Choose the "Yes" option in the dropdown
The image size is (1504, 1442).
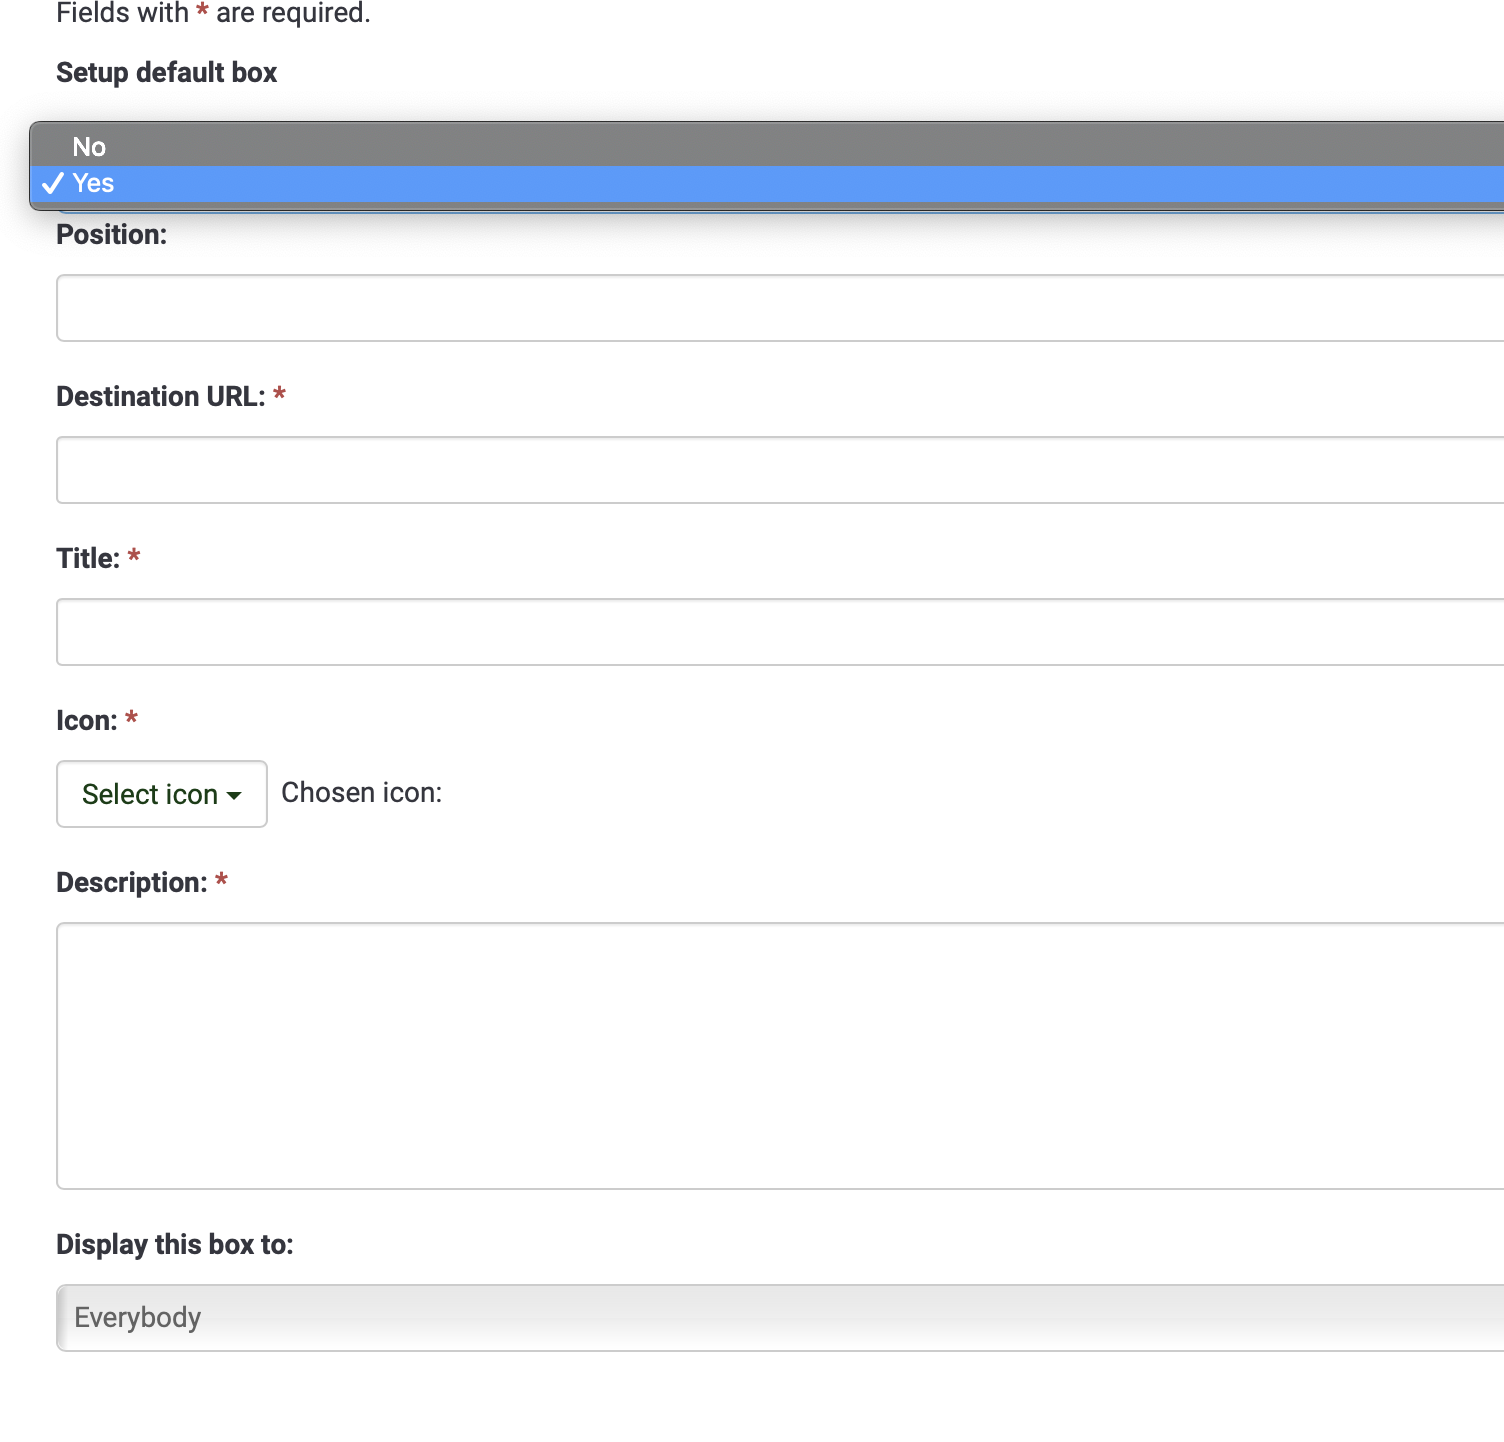coord(93,184)
